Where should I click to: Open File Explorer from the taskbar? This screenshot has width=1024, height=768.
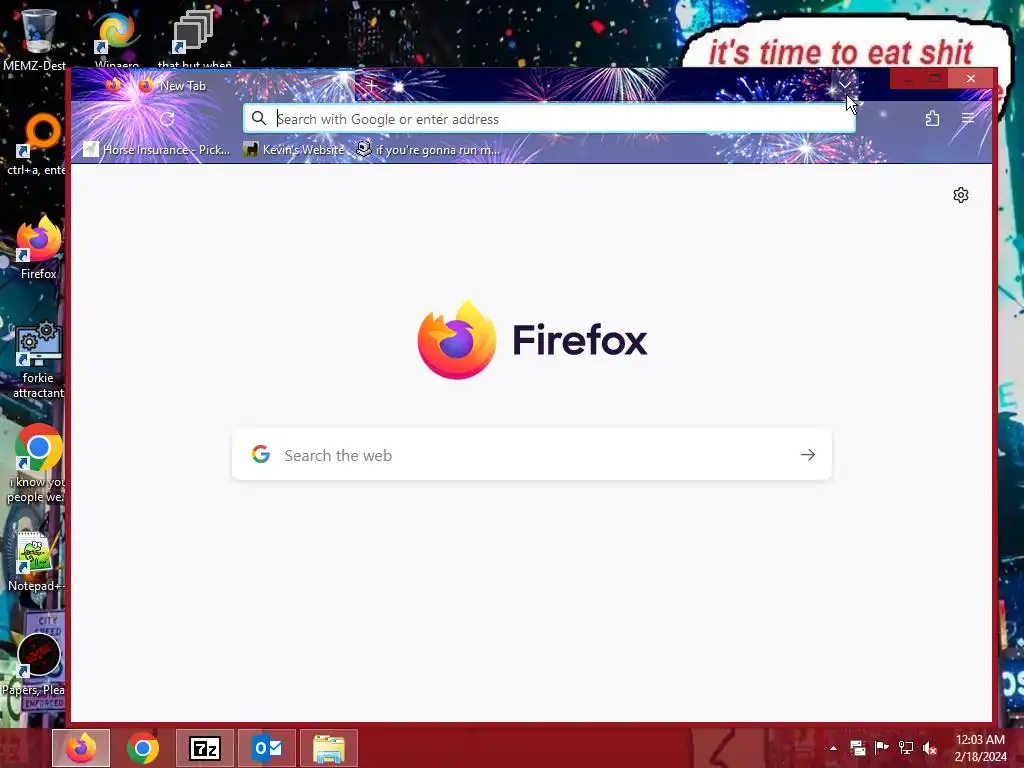328,748
